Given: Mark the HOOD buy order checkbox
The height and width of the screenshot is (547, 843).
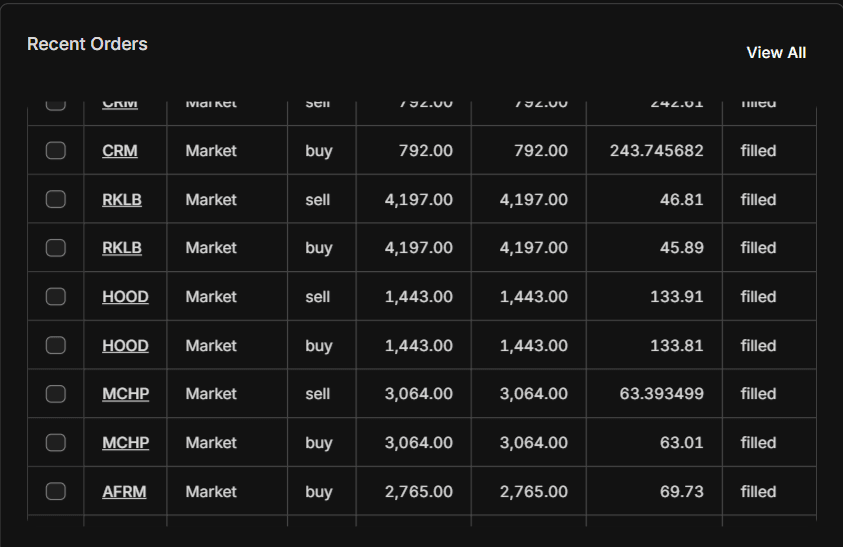Looking at the screenshot, I should pos(56,345).
